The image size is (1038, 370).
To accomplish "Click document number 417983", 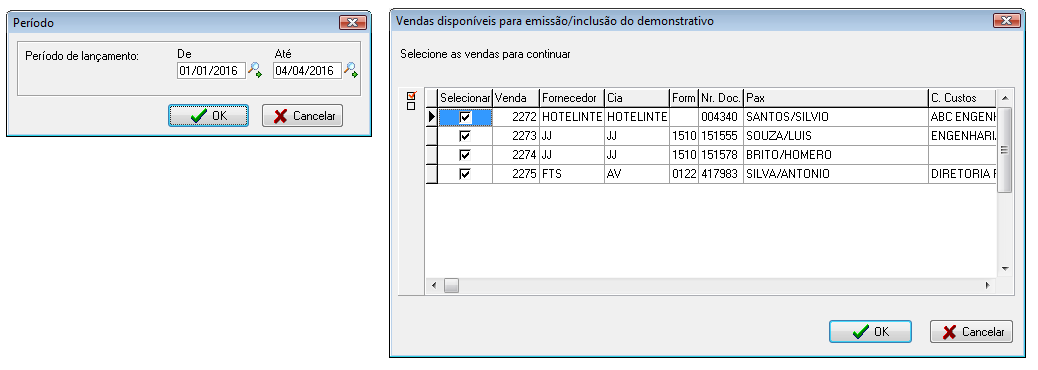I will point(720,174).
